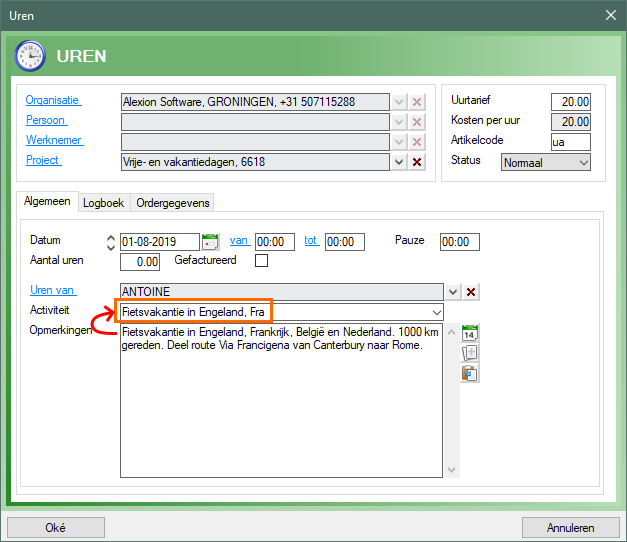Switch to the Logboek tab
627x542 pixels.
point(104,203)
